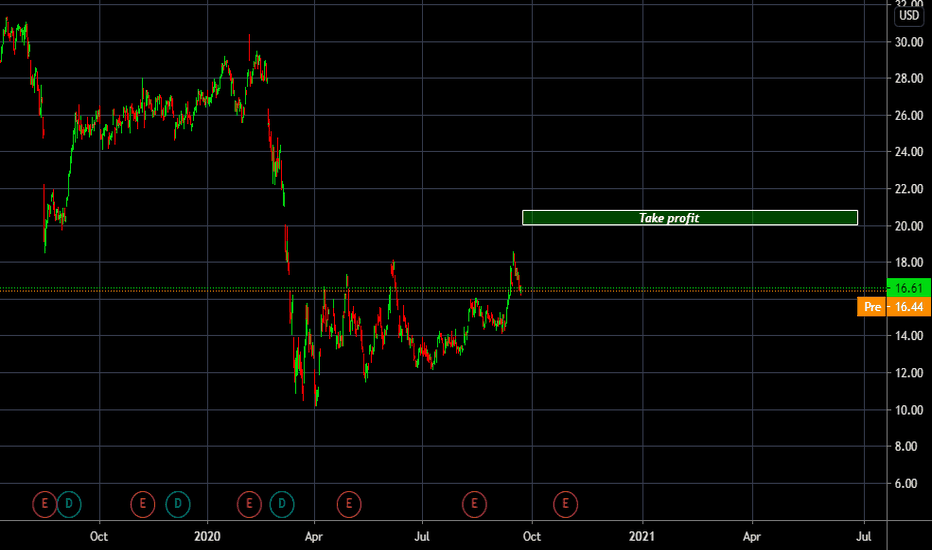
Task: Open the earnings E marker between Oct 2019 and 2020
Action: (x=143, y=504)
